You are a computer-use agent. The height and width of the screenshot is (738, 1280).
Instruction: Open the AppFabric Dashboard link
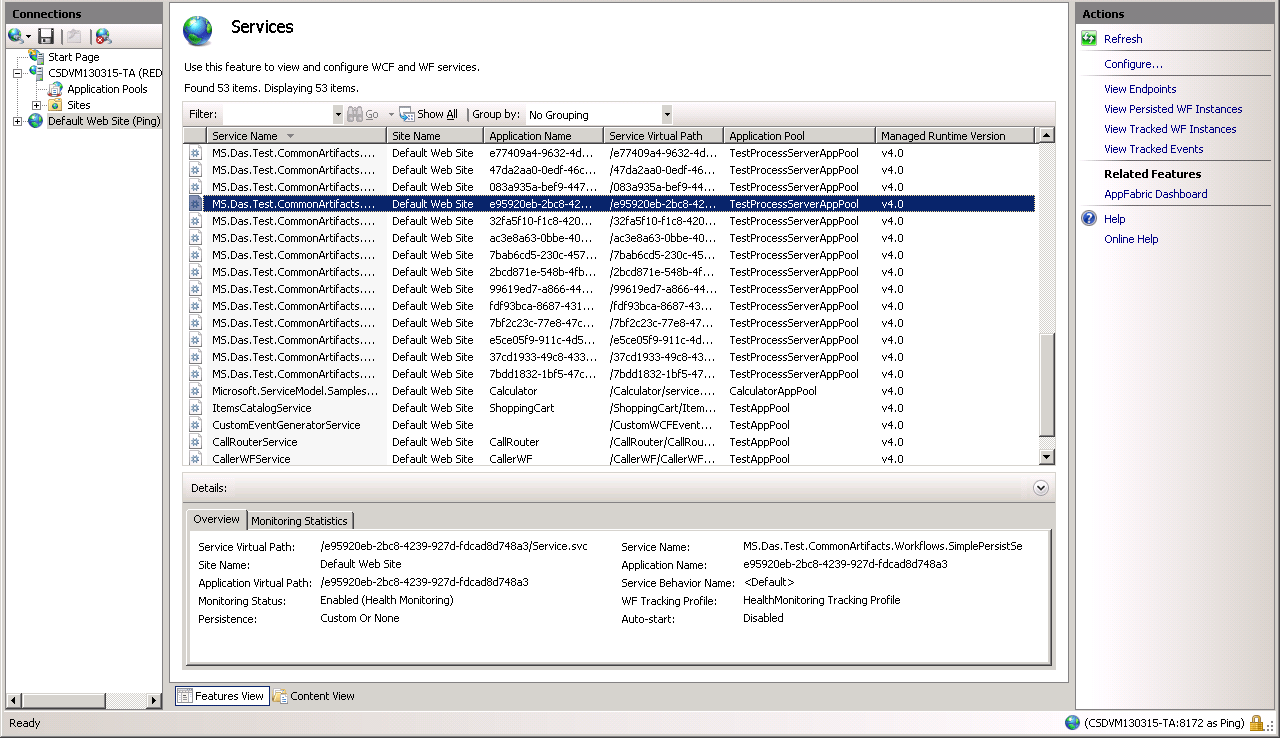[x=1156, y=194]
